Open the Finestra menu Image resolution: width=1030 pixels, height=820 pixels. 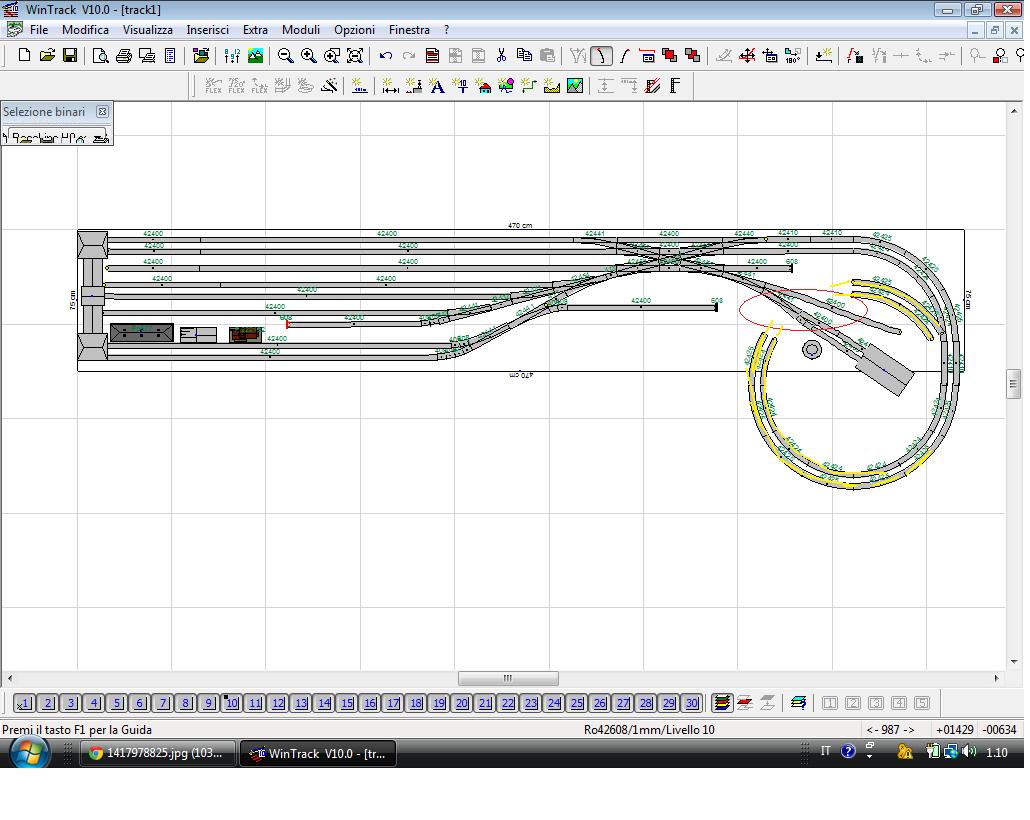(x=409, y=30)
